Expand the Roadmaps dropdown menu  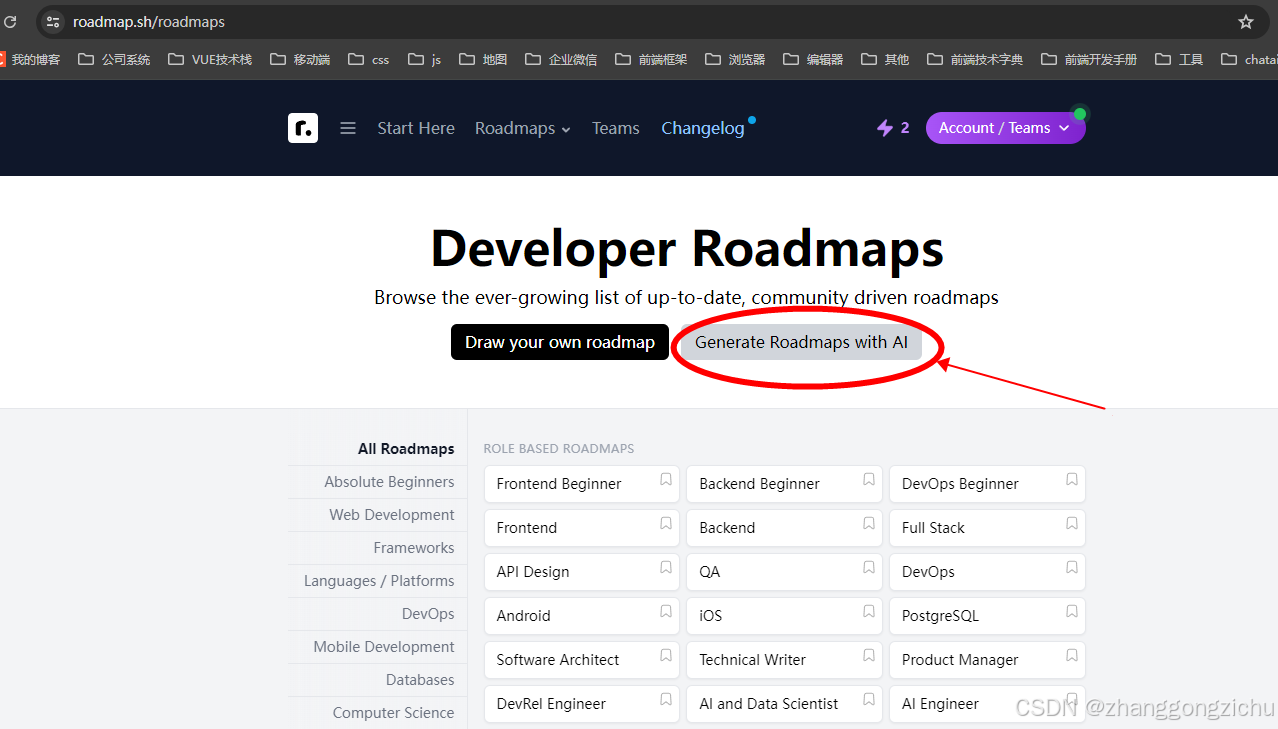(x=522, y=128)
